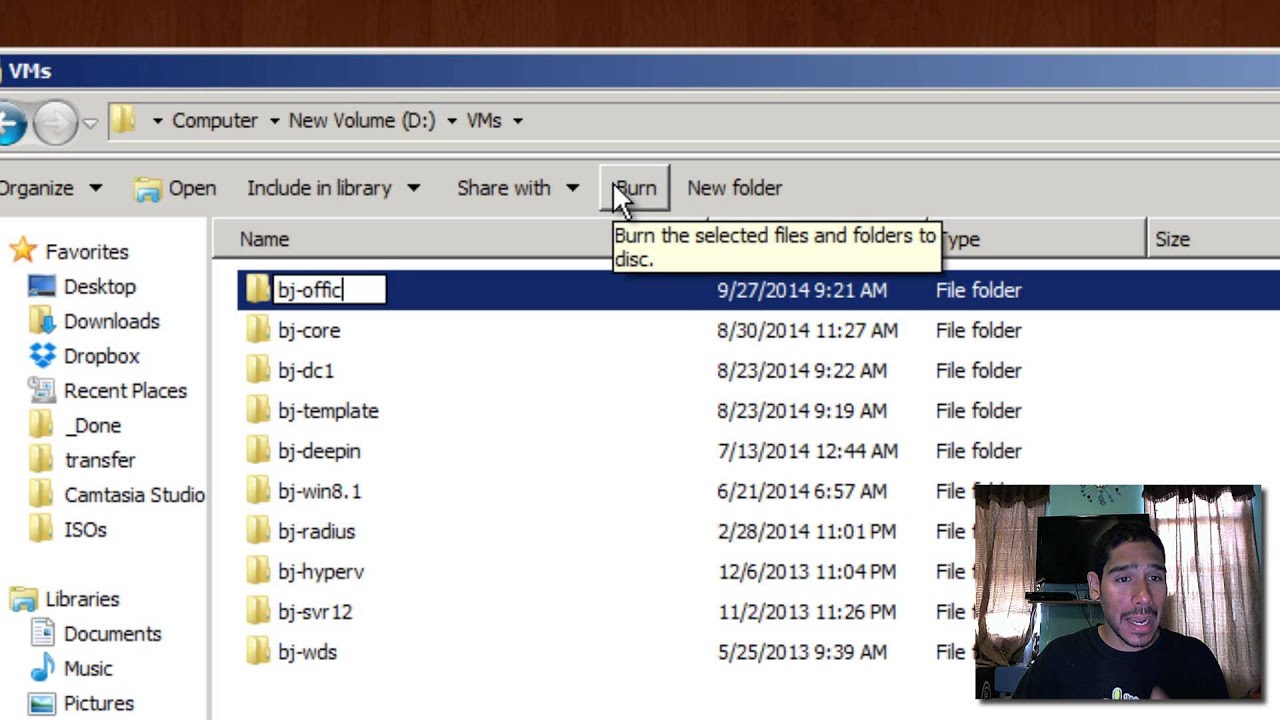Expand the dropdown arrow before Computer
This screenshot has width=1280, height=720.
[x=157, y=121]
